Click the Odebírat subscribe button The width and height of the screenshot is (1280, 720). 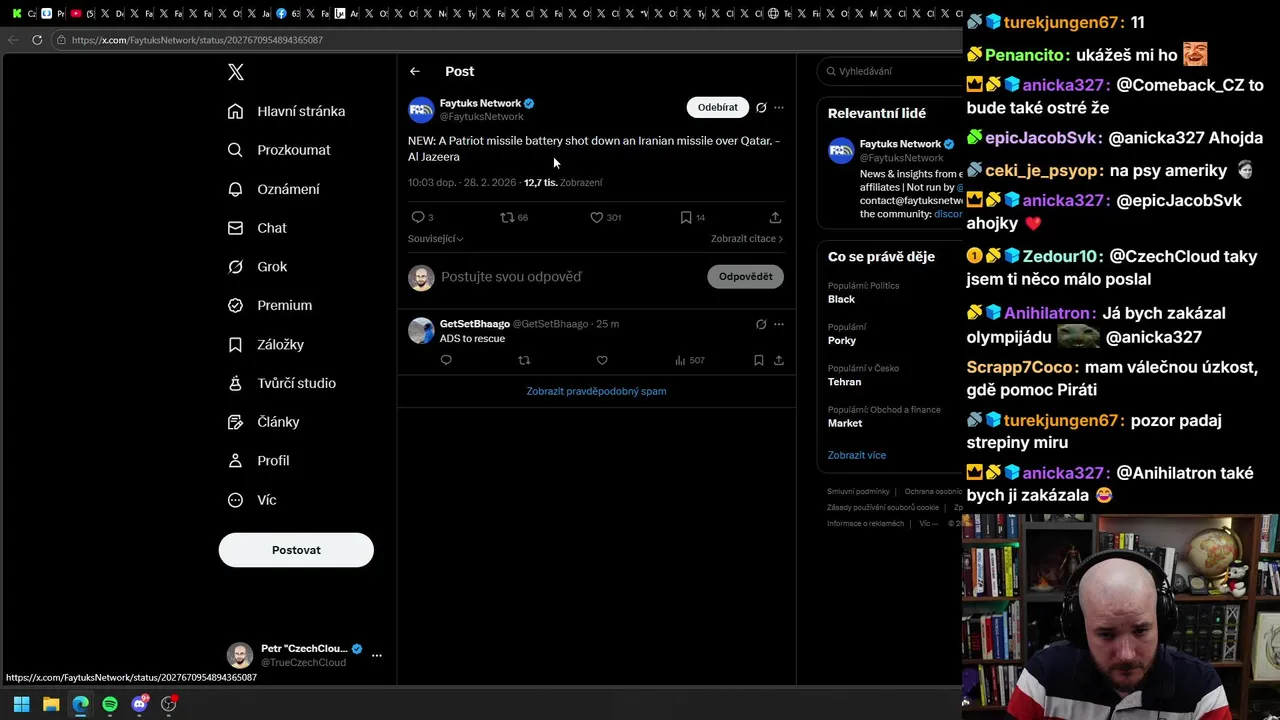[718, 107]
